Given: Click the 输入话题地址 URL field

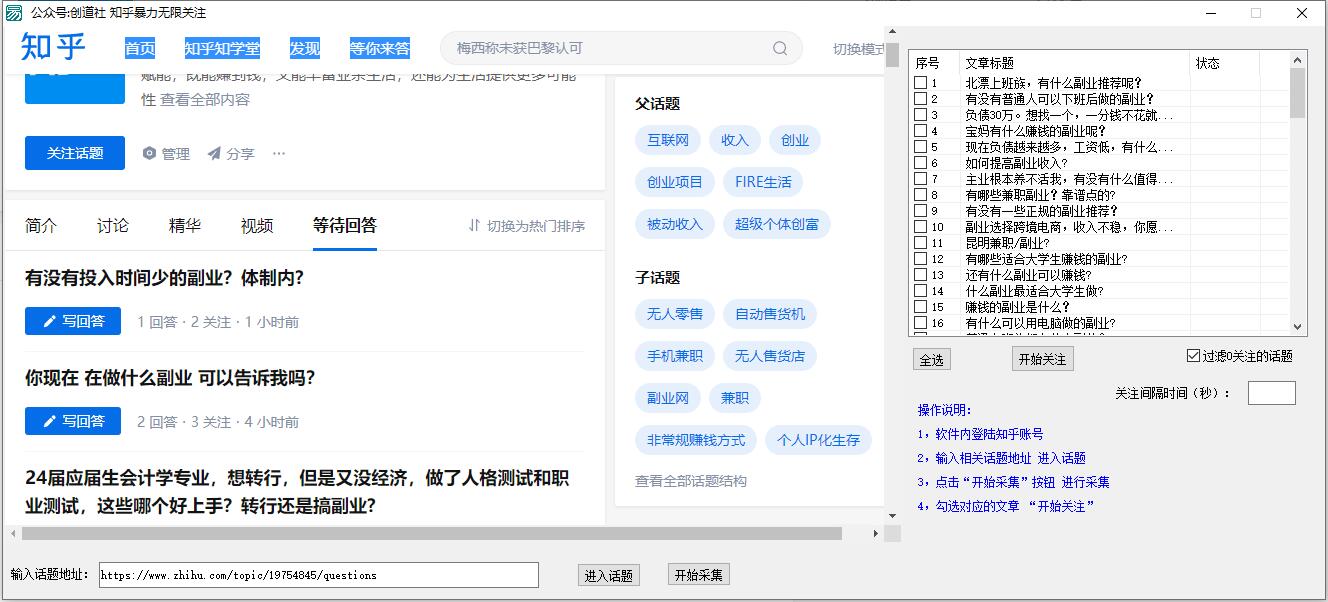Looking at the screenshot, I should coord(319,575).
